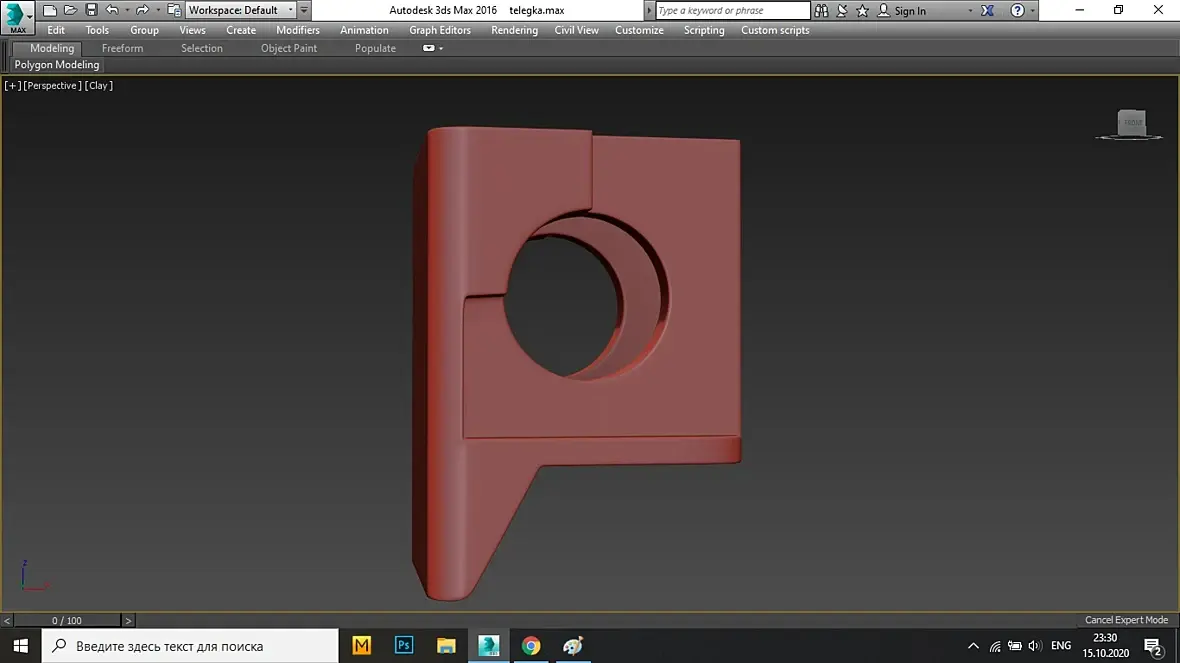Click the Favorites star icon
The width and height of the screenshot is (1180, 663).
click(x=863, y=11)
